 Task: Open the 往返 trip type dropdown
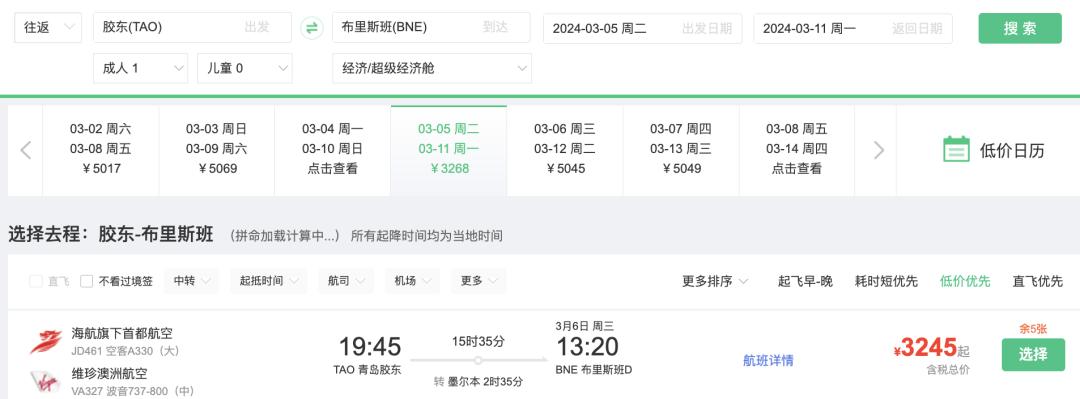click(48, 28)
